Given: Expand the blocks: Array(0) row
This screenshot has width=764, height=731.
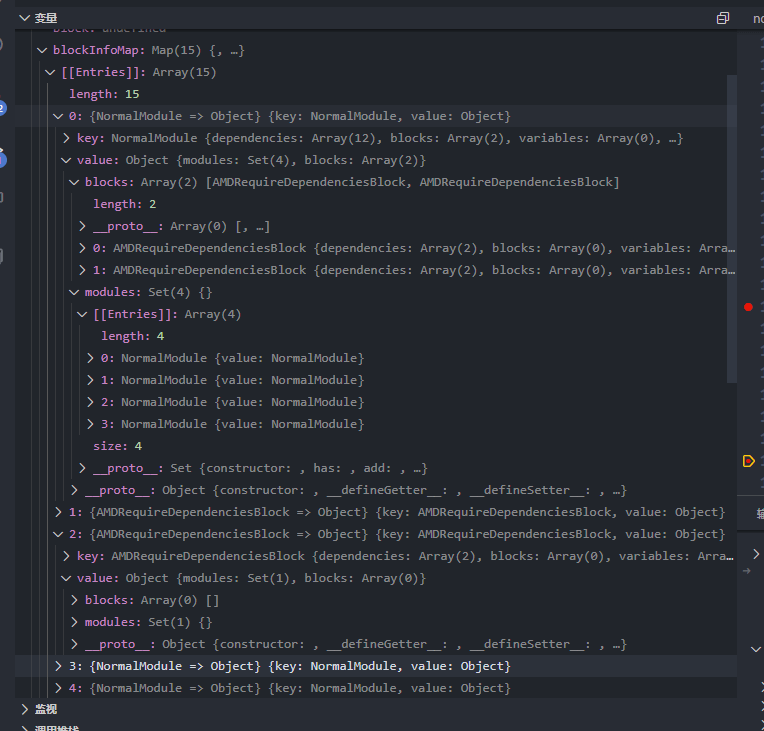Looking at the screenshot, I should (x=74, y=600).
